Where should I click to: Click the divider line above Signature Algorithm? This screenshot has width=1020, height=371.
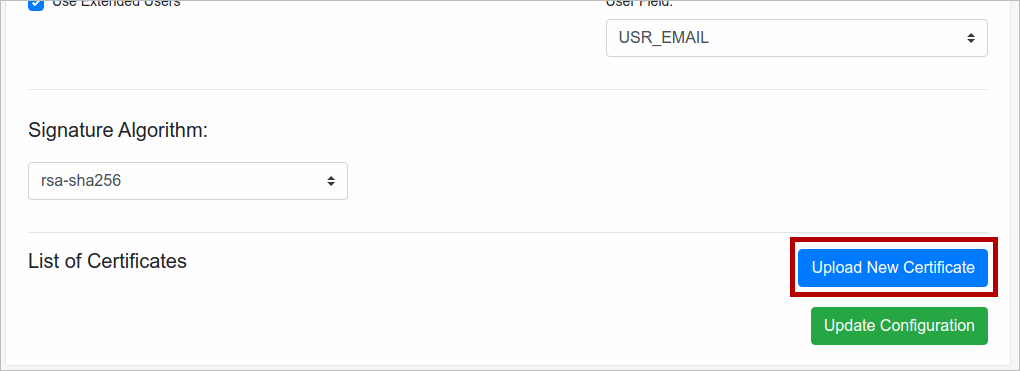click(x=508, y=89)
